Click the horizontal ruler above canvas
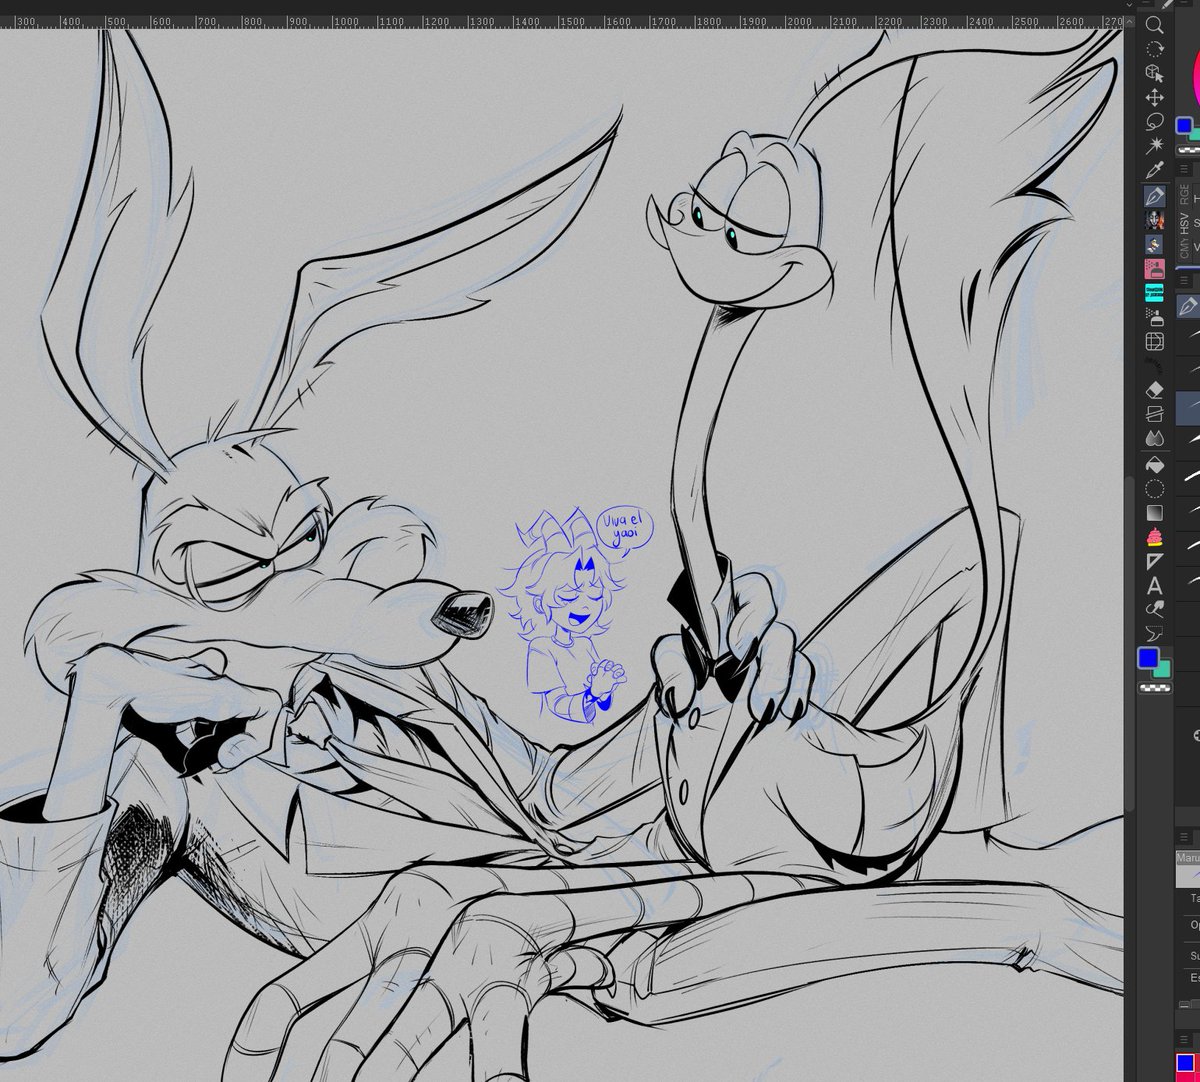1200x1082 pixels. click(562, 20)
